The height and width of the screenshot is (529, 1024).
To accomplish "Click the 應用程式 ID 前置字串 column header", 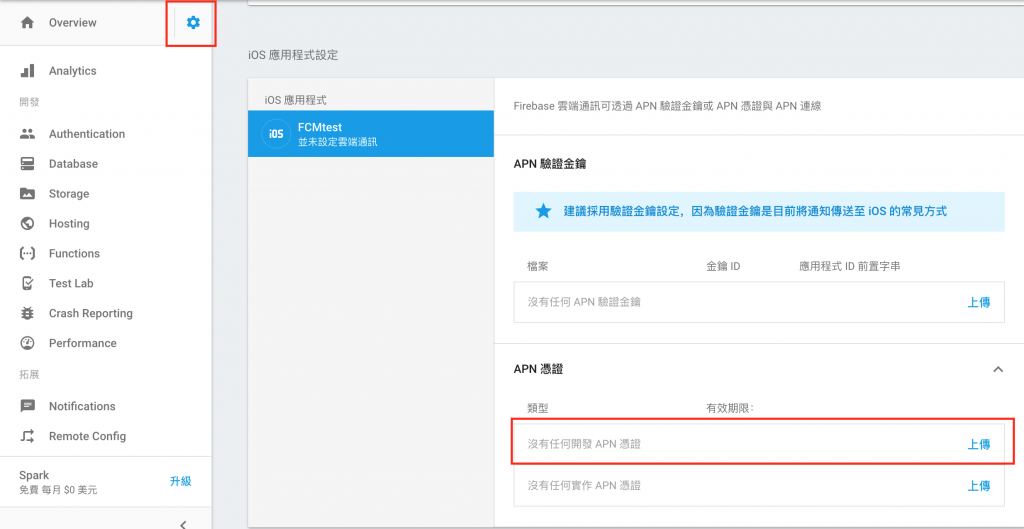I will pos(850,266).
